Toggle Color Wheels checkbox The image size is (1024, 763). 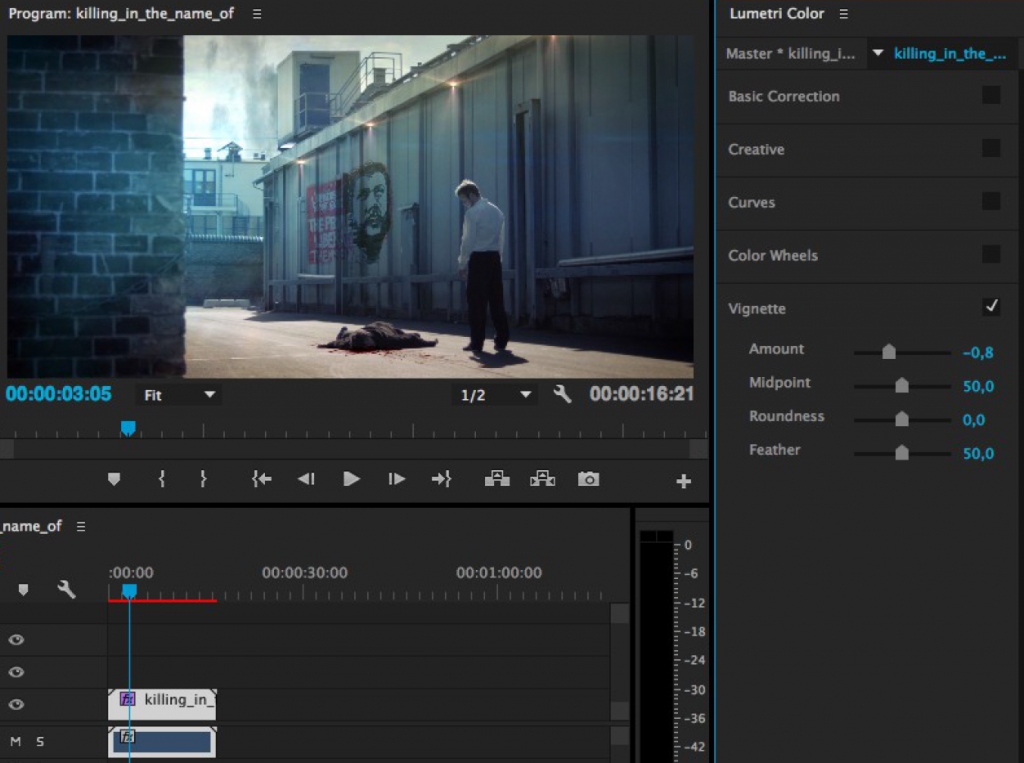(x=991, y=254)
